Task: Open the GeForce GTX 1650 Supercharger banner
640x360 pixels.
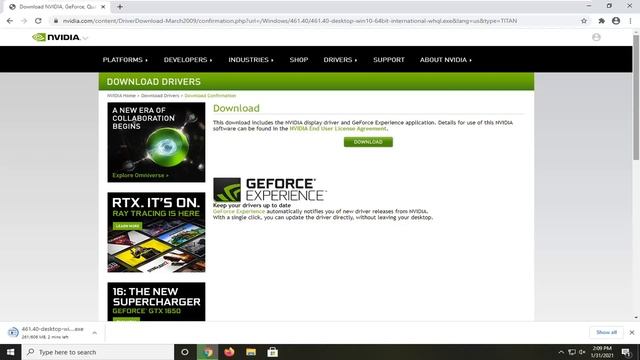Action: click(156, 302)
